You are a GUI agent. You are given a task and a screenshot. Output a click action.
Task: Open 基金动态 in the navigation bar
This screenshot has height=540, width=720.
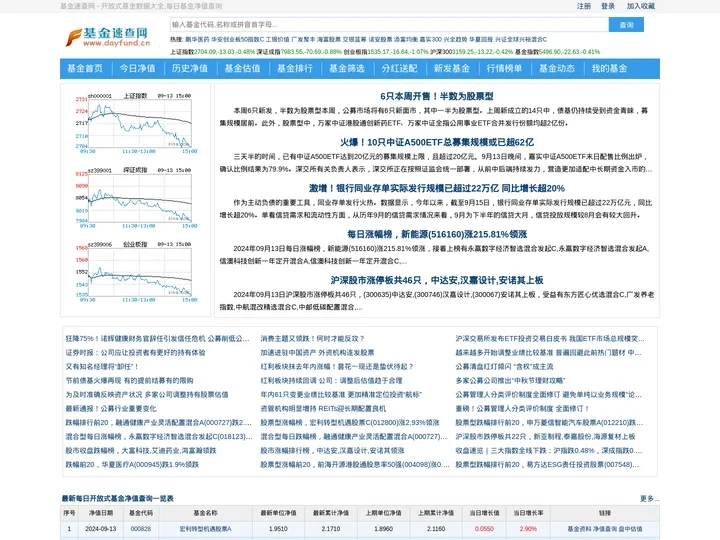(557, 68)
